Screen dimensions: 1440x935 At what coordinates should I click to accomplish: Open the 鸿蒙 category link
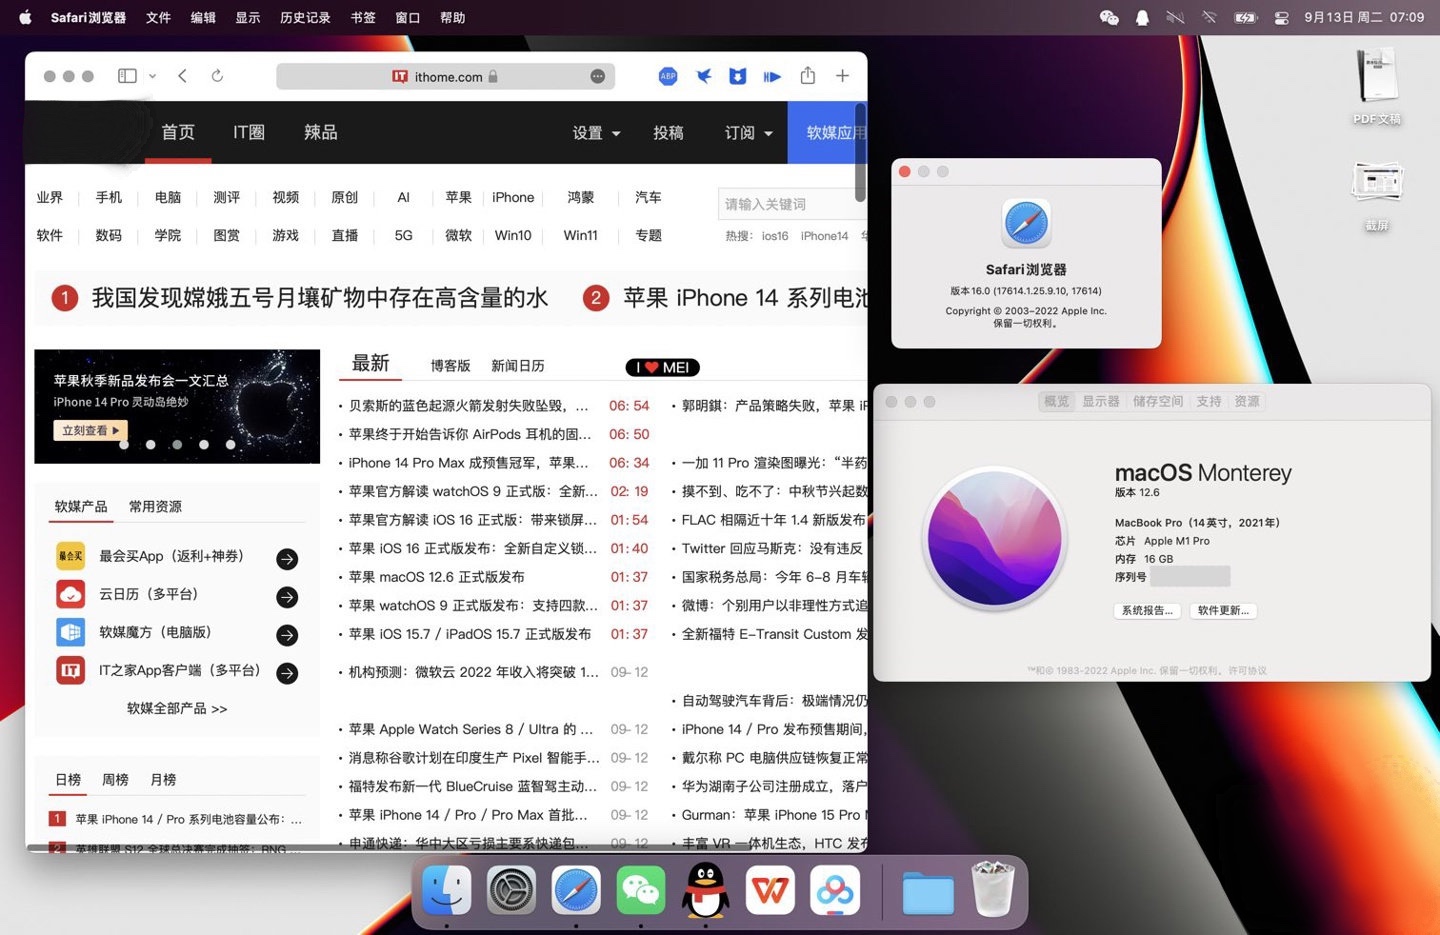coord(581,198)
